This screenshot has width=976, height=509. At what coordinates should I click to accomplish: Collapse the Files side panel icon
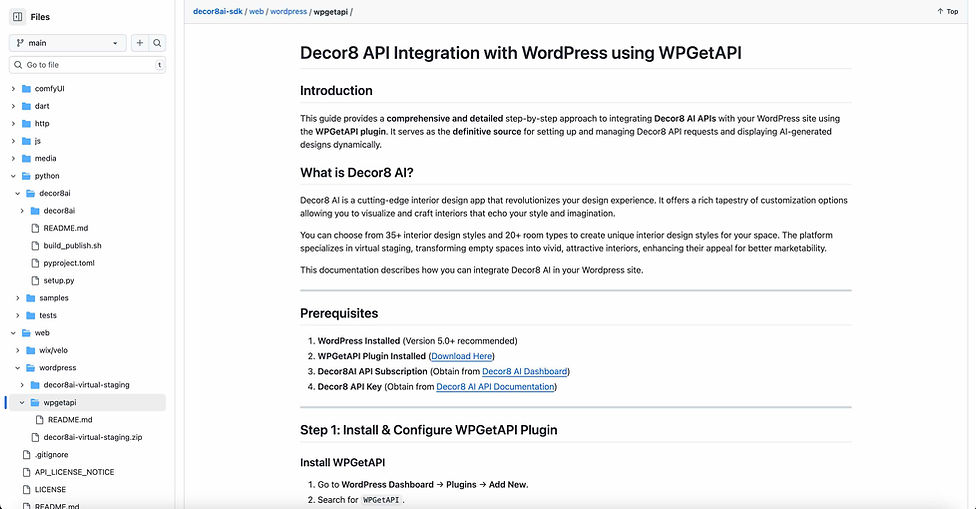[x=17, y=17]
